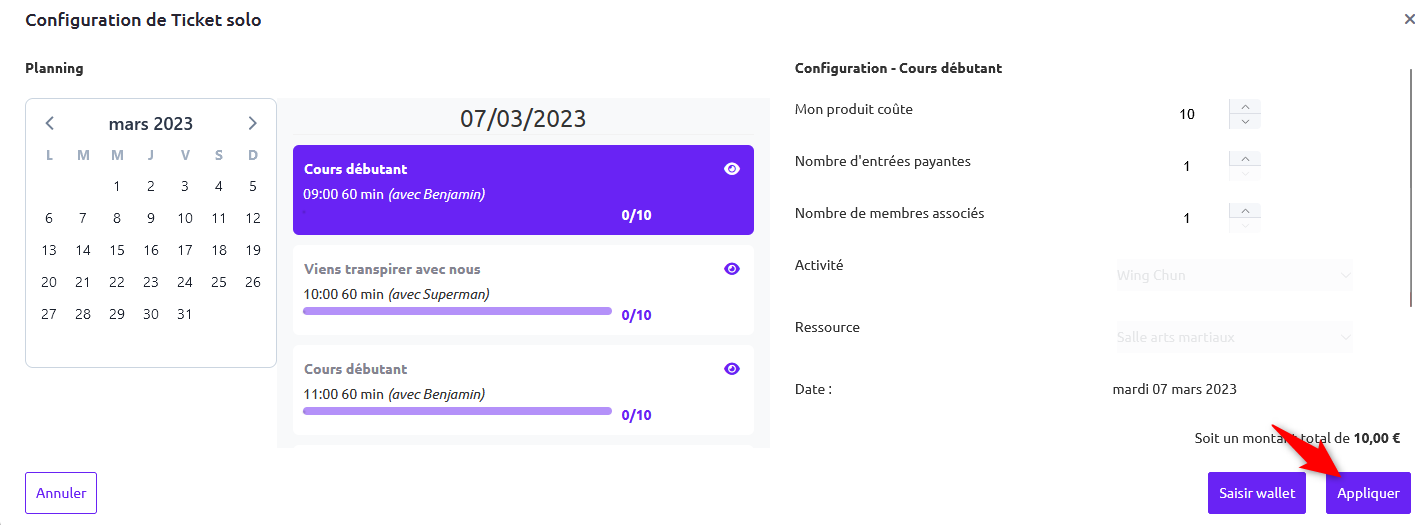Cancel with the Annuler button
1417x525 pixels.
click(61, 493)
